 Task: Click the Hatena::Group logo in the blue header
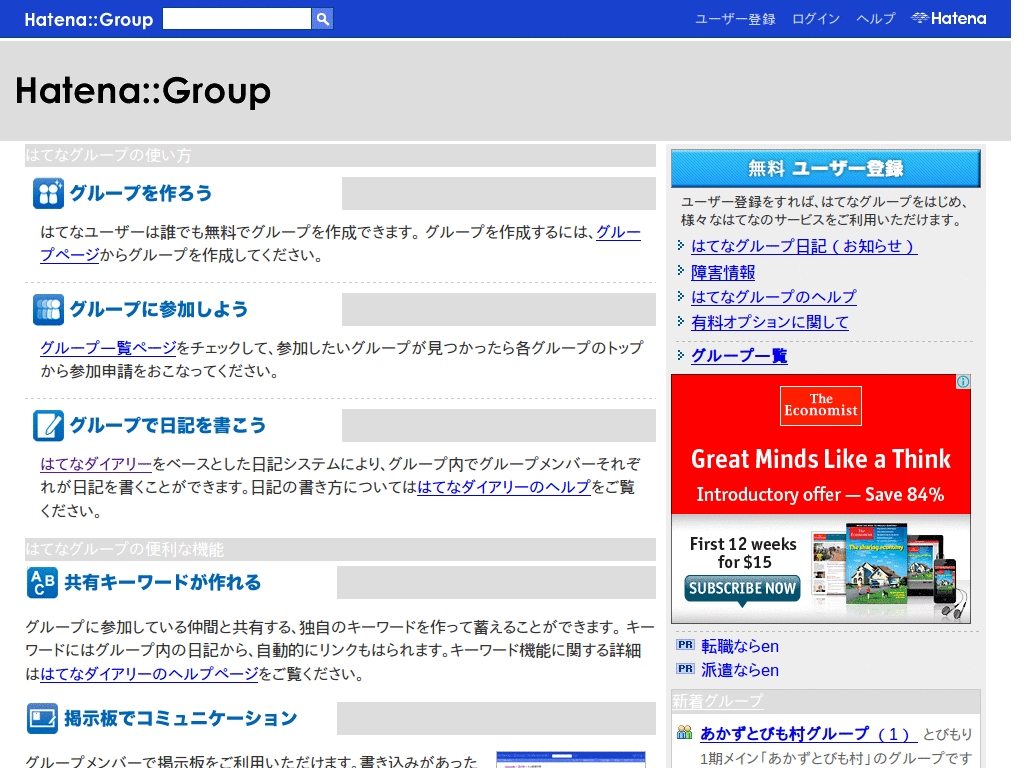pos(89,20)
